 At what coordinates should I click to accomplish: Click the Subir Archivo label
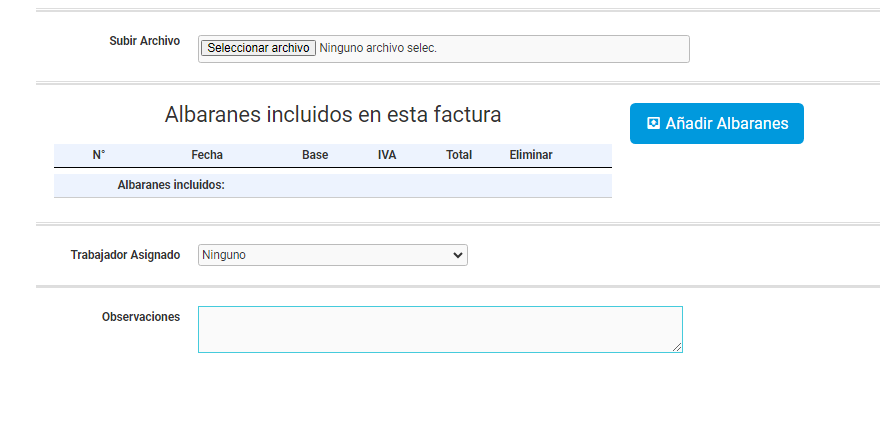pos(145,41)
